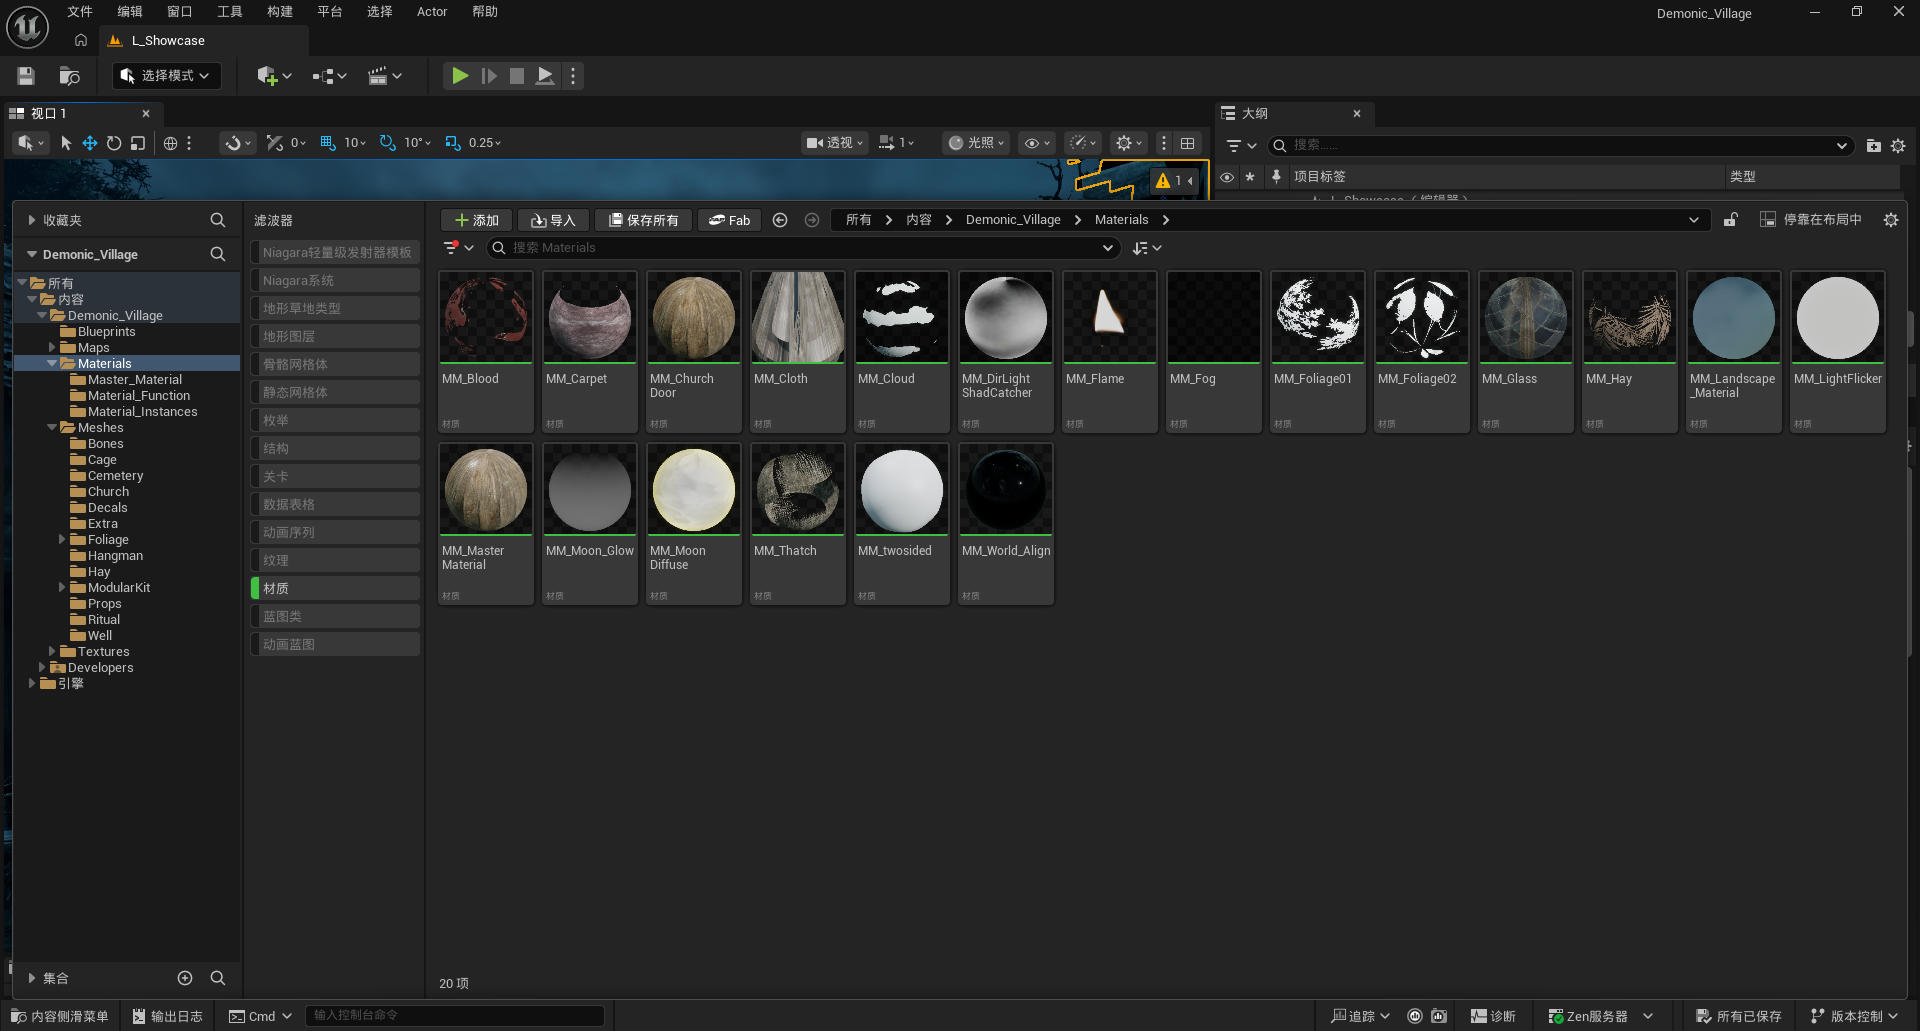Toggle angle rotation snapping icon
Image resolution: width=1920 pixels, height=1031 pixels.
(388, 143)
